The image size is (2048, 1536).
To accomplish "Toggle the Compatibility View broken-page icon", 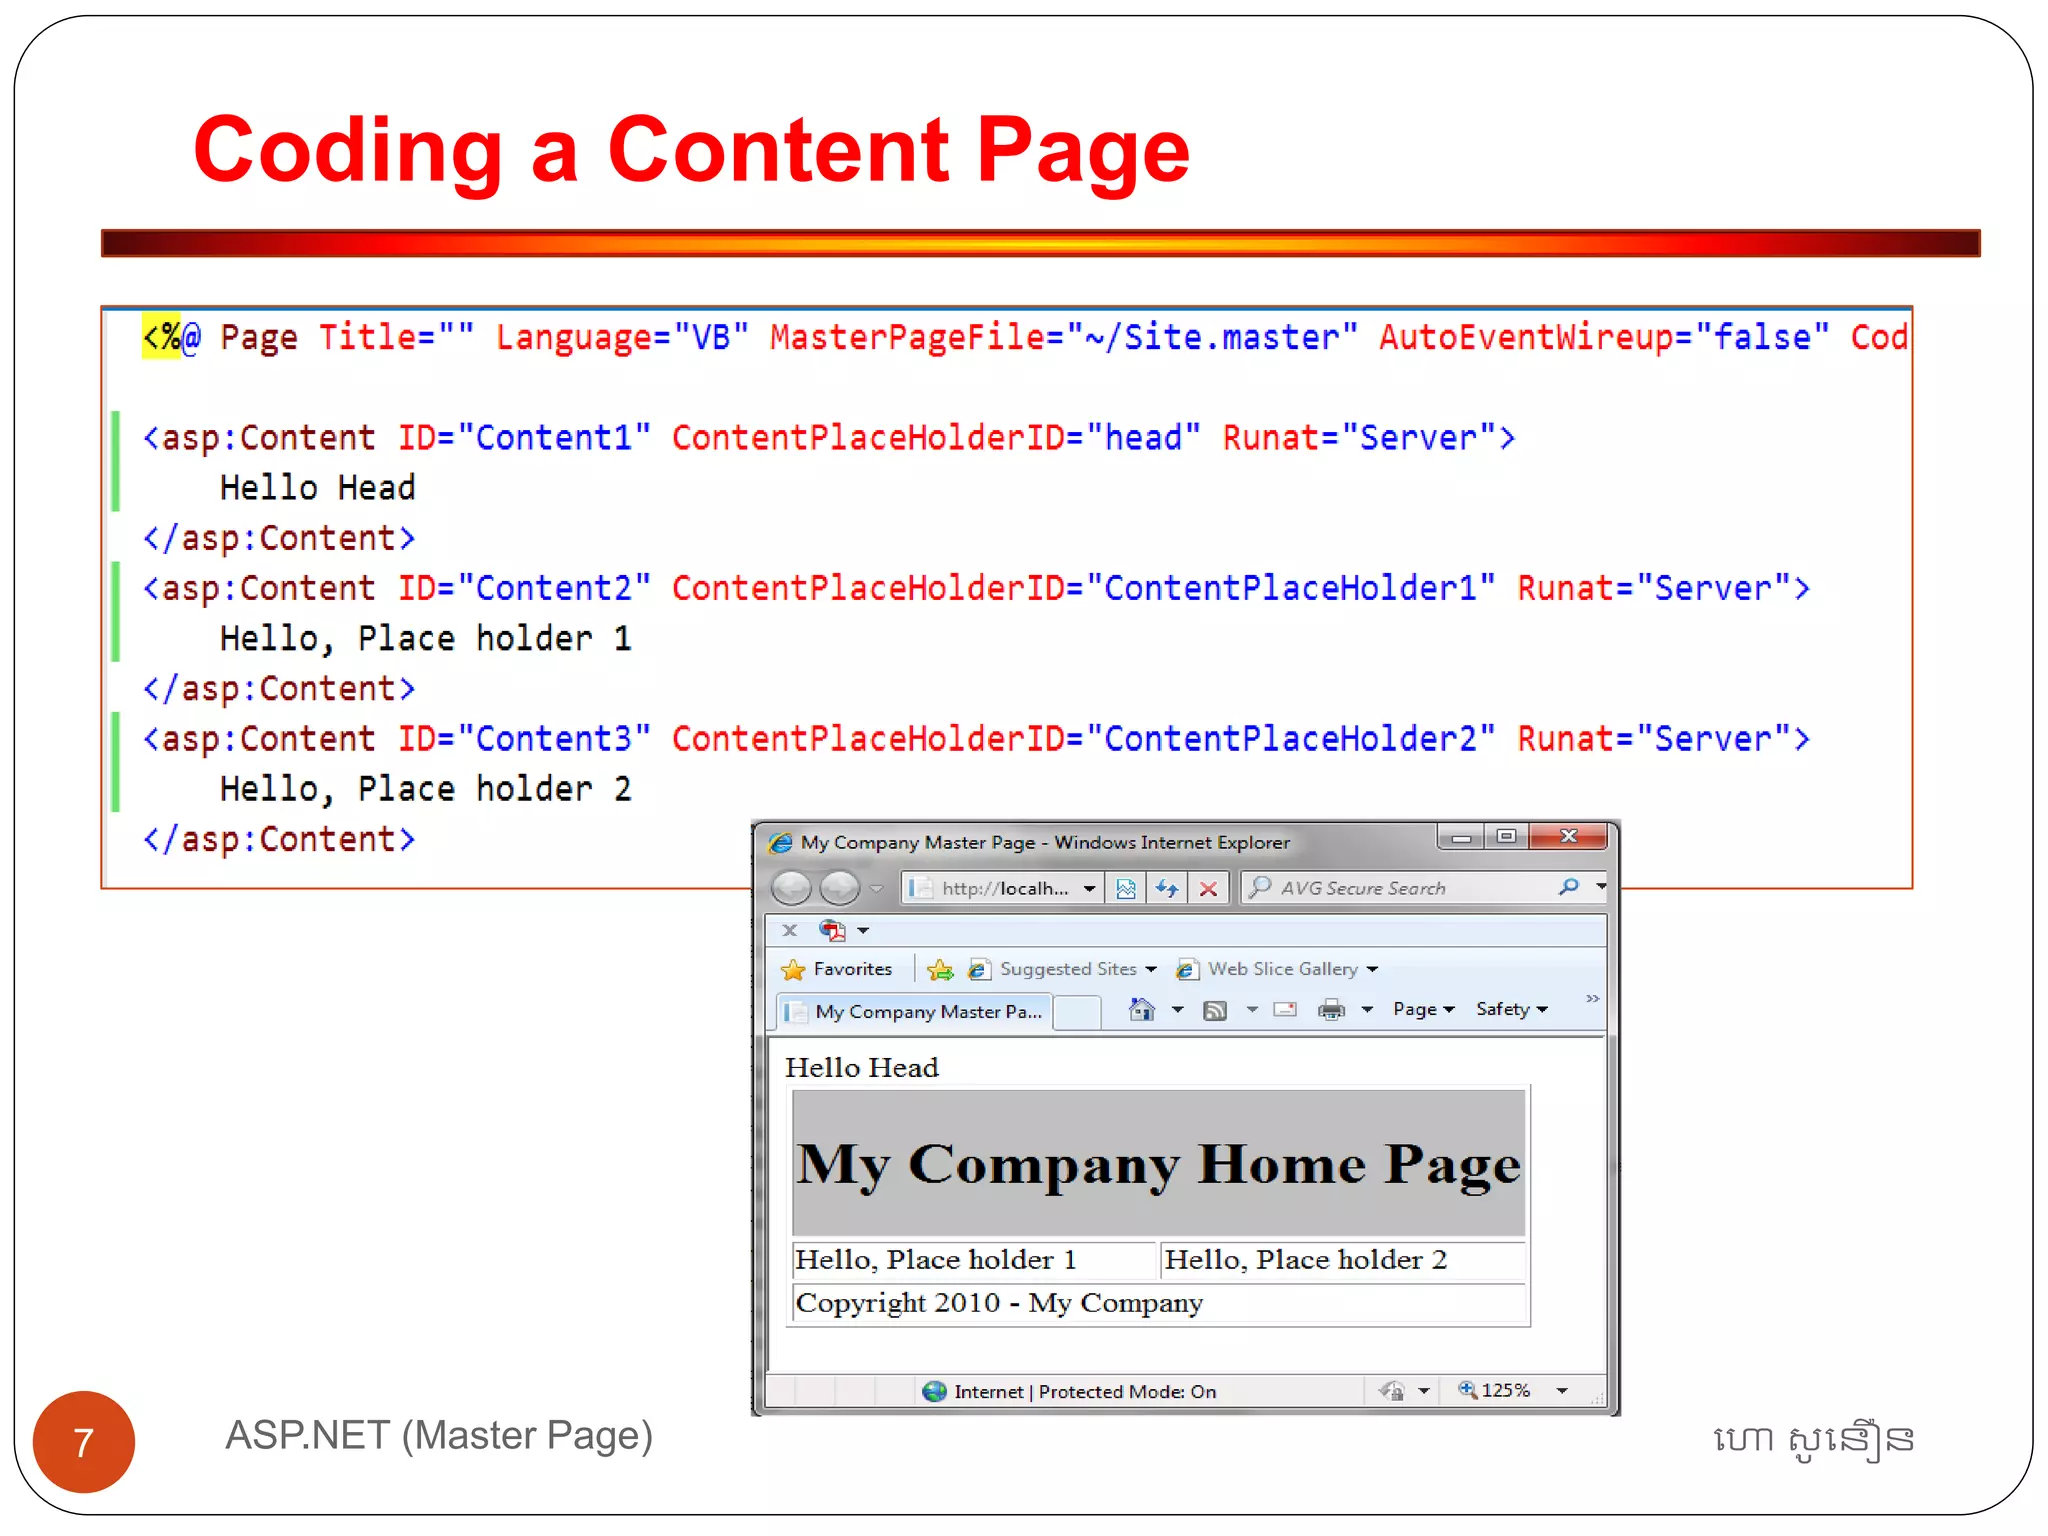I will point(1126,888).
